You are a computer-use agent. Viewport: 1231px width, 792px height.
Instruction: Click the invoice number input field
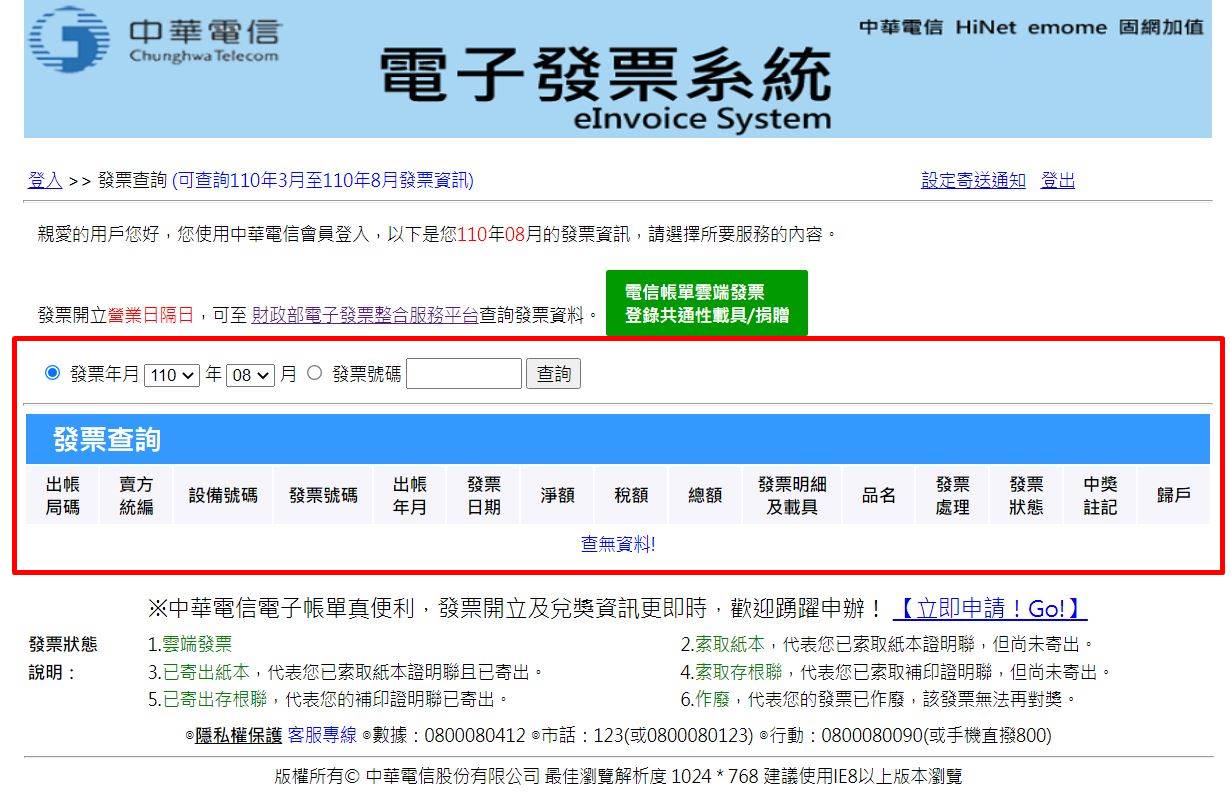(464, 374)
